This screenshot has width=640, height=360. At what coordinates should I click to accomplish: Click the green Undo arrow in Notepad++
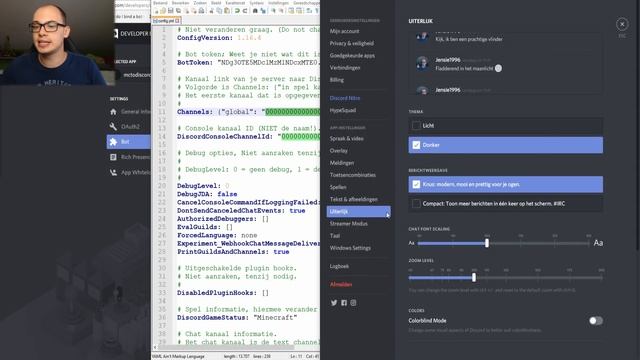point(237,11)
